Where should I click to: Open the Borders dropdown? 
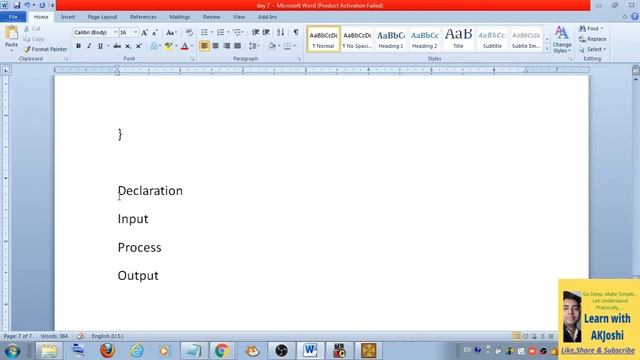pos(294,46)
